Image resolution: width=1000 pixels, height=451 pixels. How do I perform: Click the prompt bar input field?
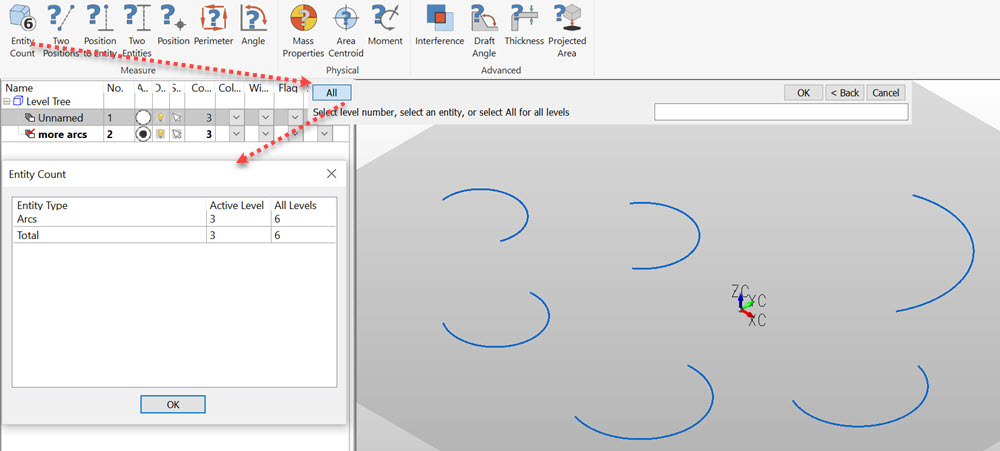(x=781, y=112)
